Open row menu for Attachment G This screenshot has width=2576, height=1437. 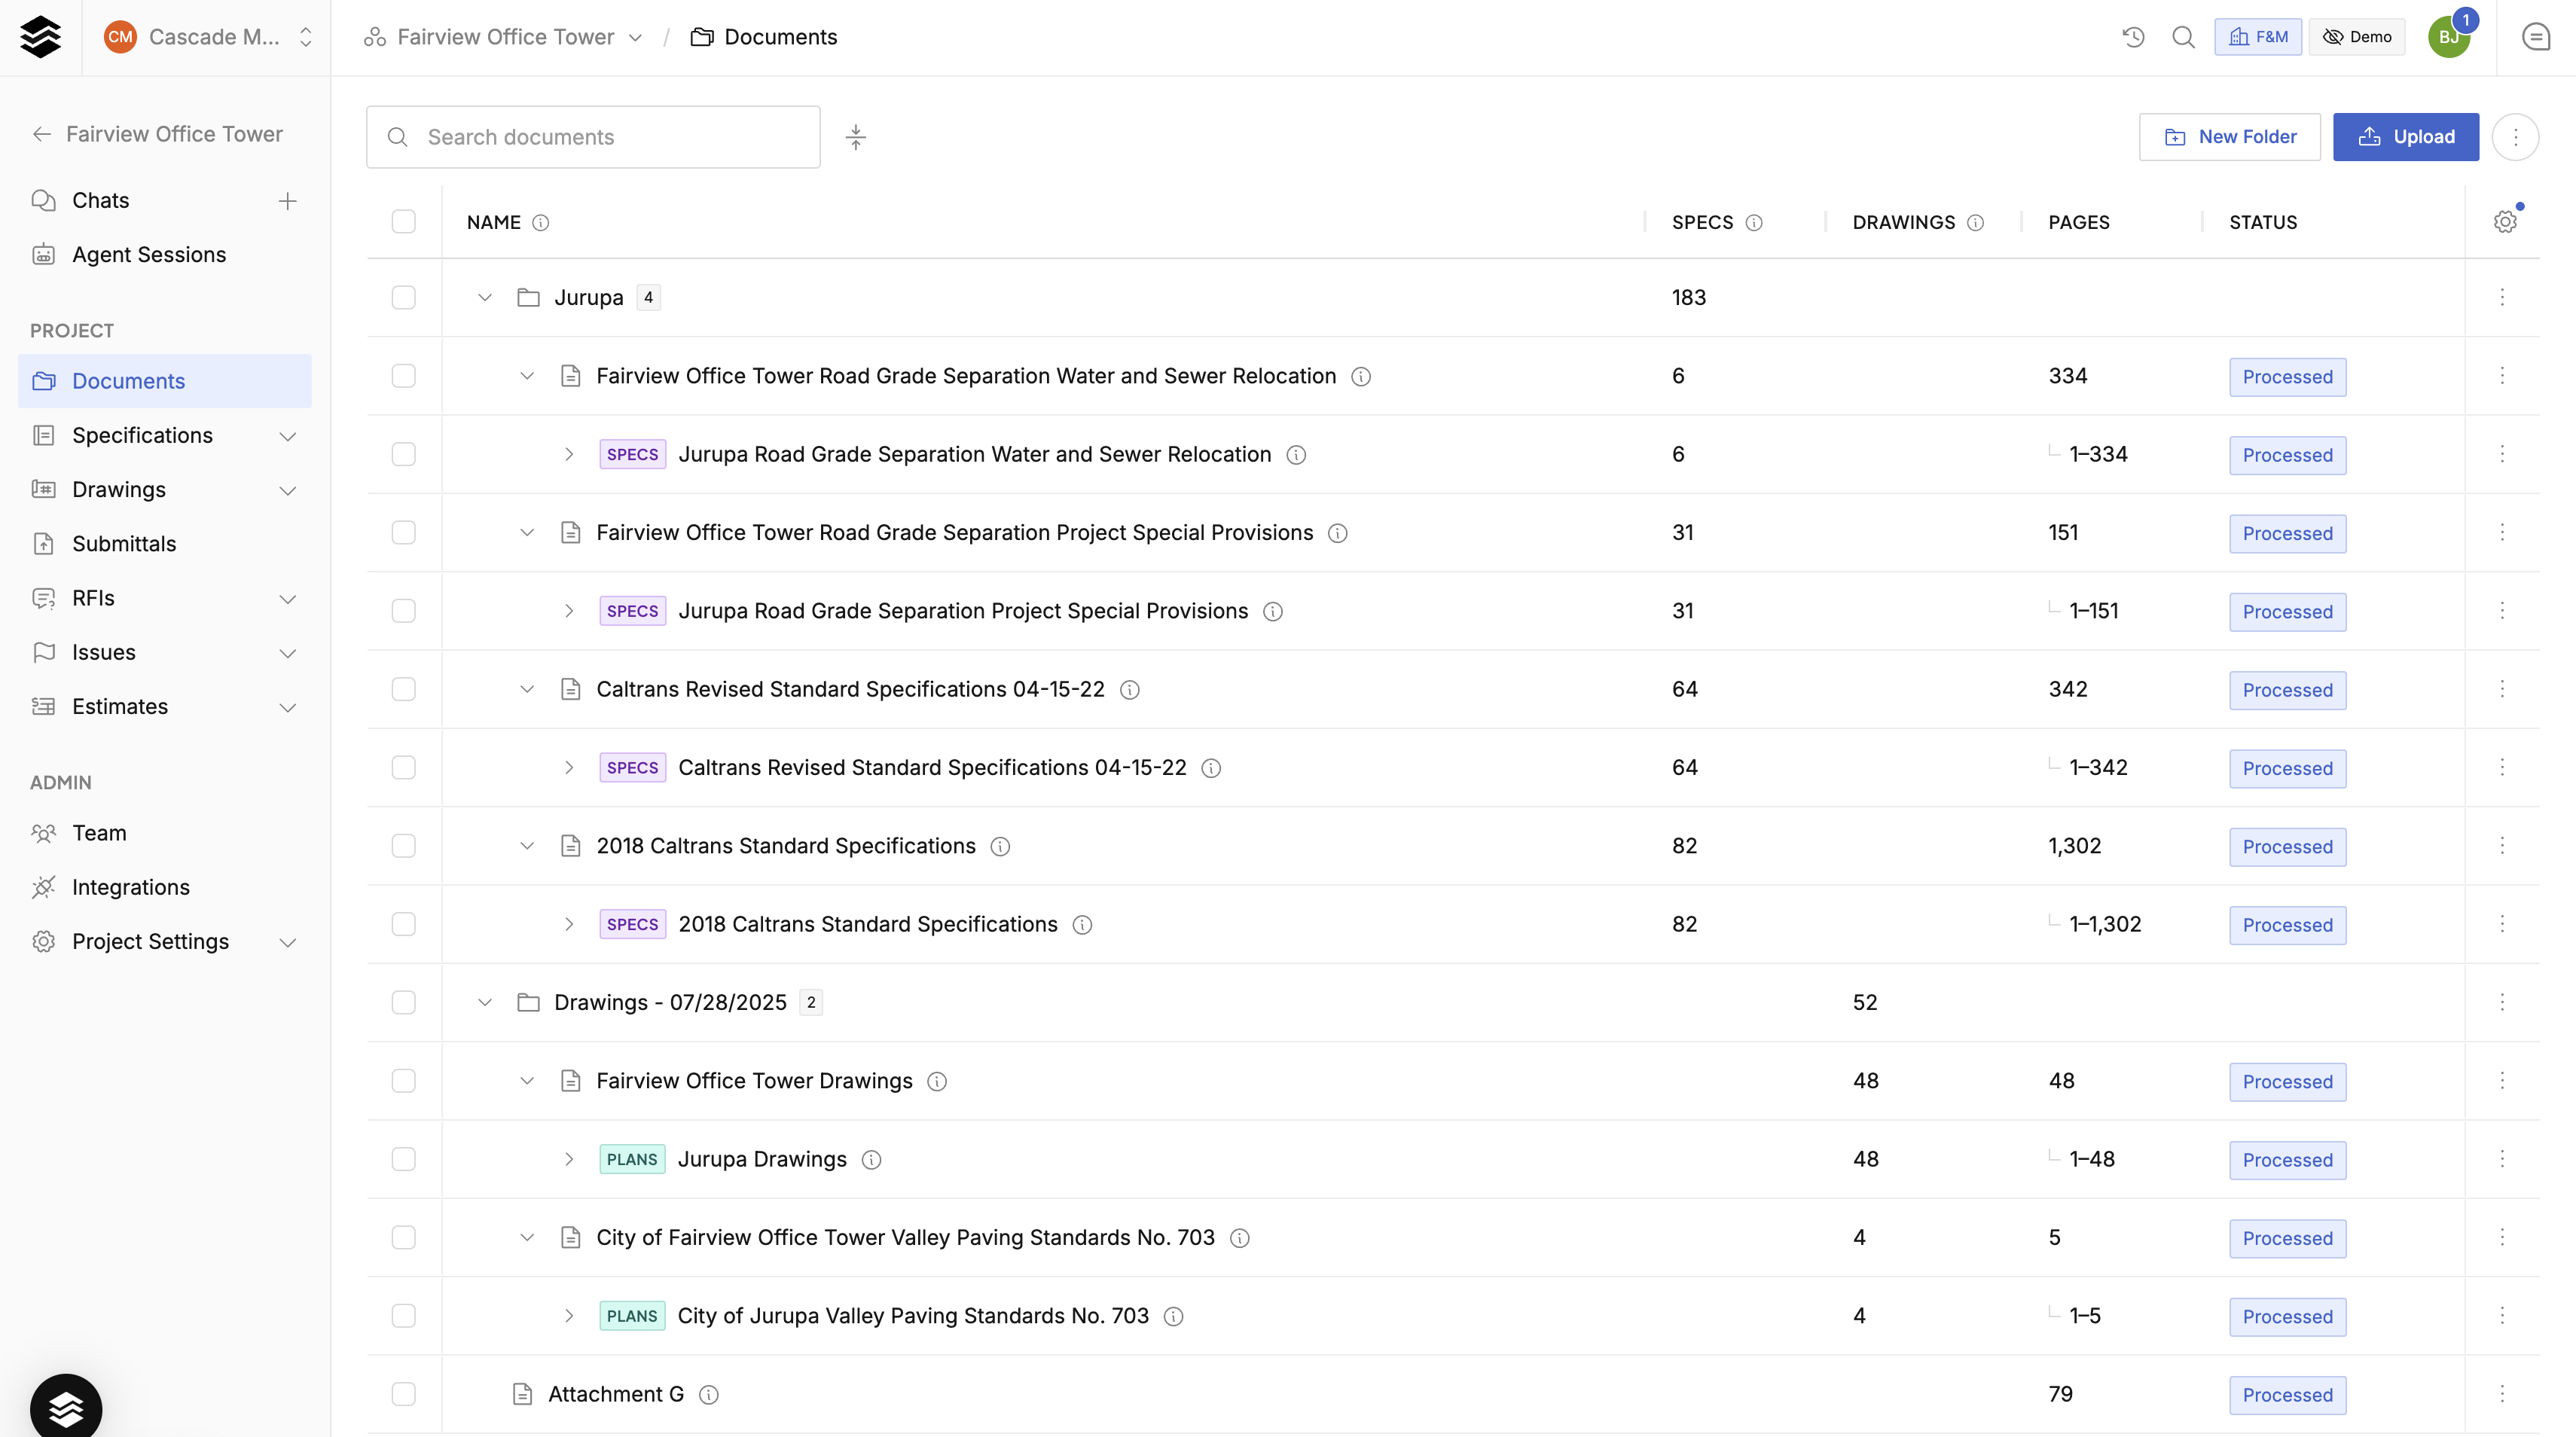pos(2502,1394)
